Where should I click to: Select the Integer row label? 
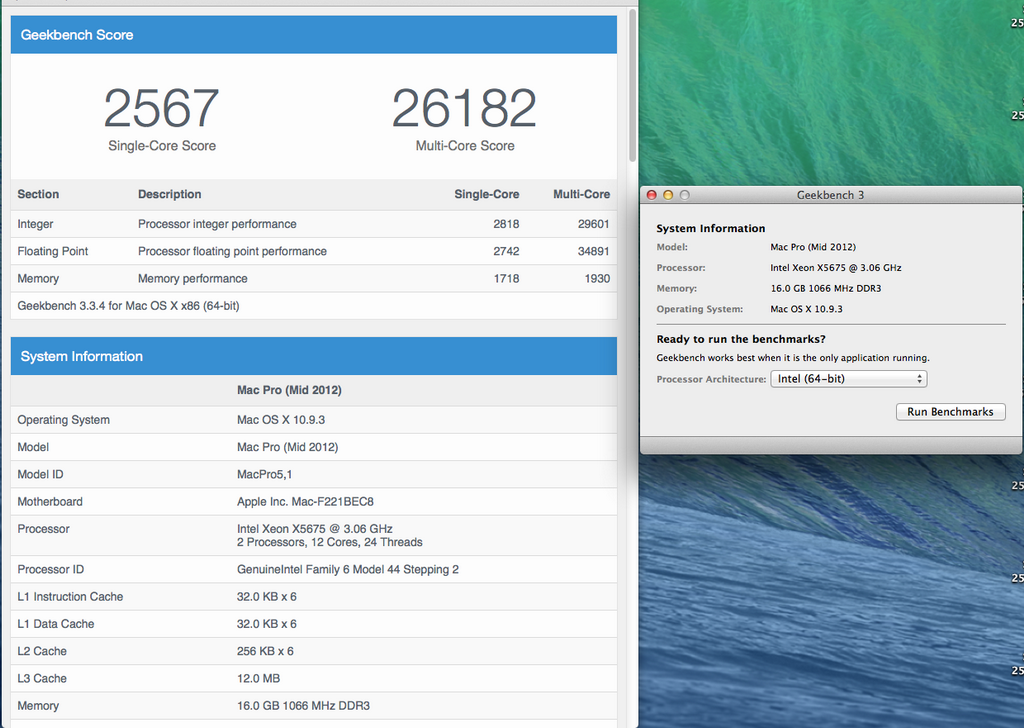35,224
